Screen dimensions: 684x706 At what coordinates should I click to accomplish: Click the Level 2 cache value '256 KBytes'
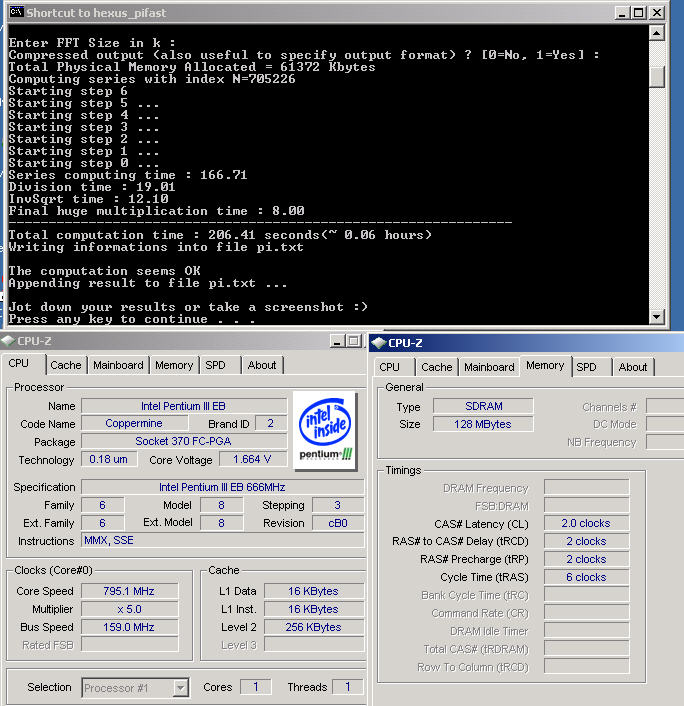click(x=314, y=627)
